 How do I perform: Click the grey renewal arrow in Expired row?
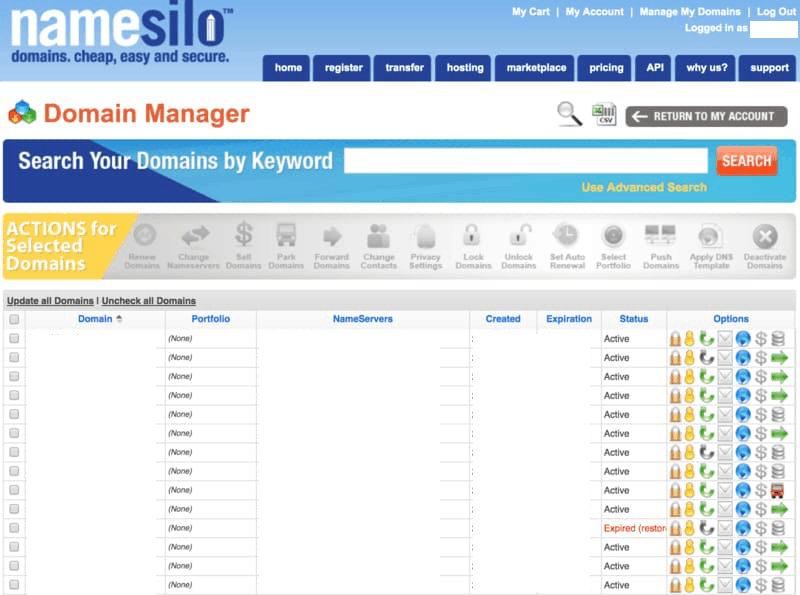706,528
